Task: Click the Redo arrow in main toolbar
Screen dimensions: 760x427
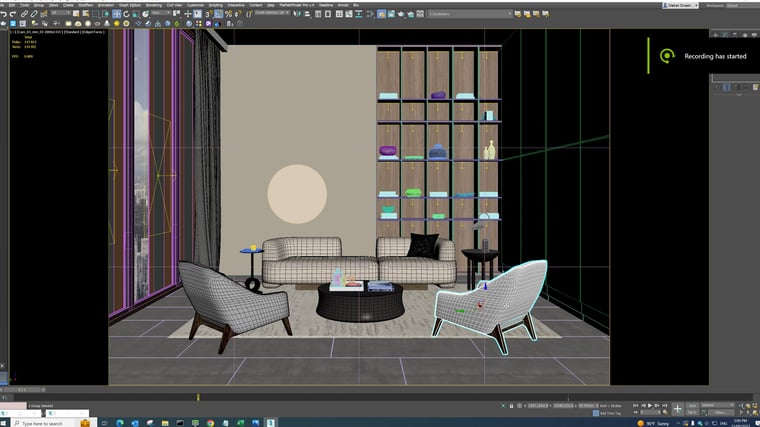Action: [x=13, y=14]
